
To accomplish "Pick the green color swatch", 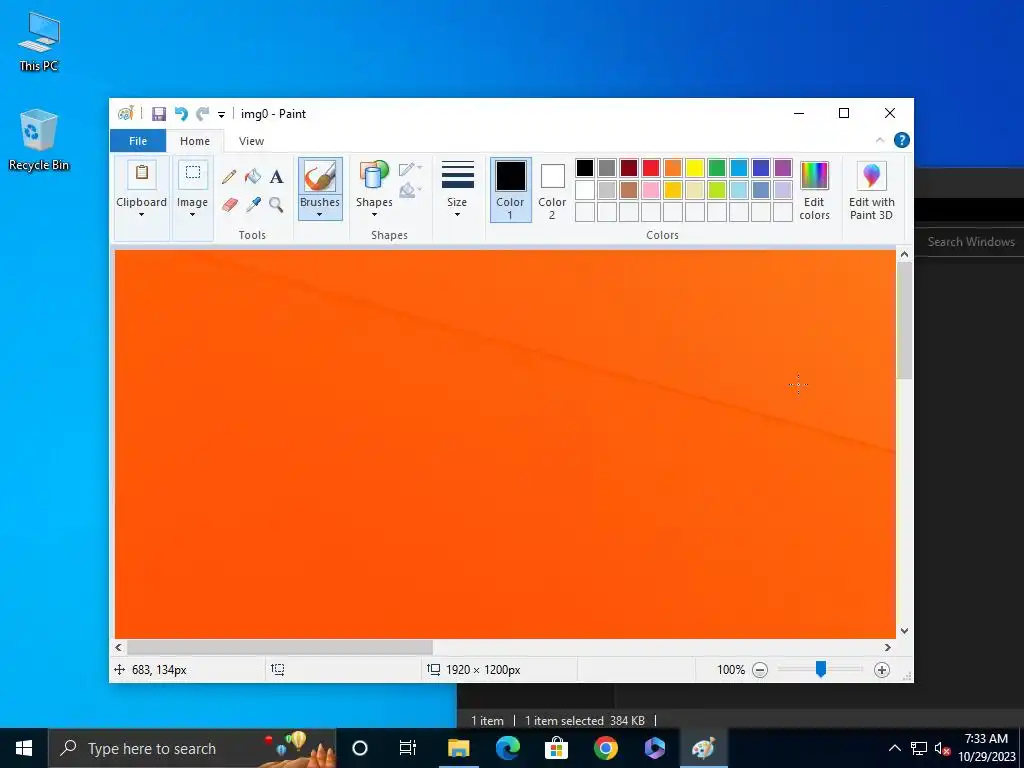I will pyautogui.click(x=717, y=168).
